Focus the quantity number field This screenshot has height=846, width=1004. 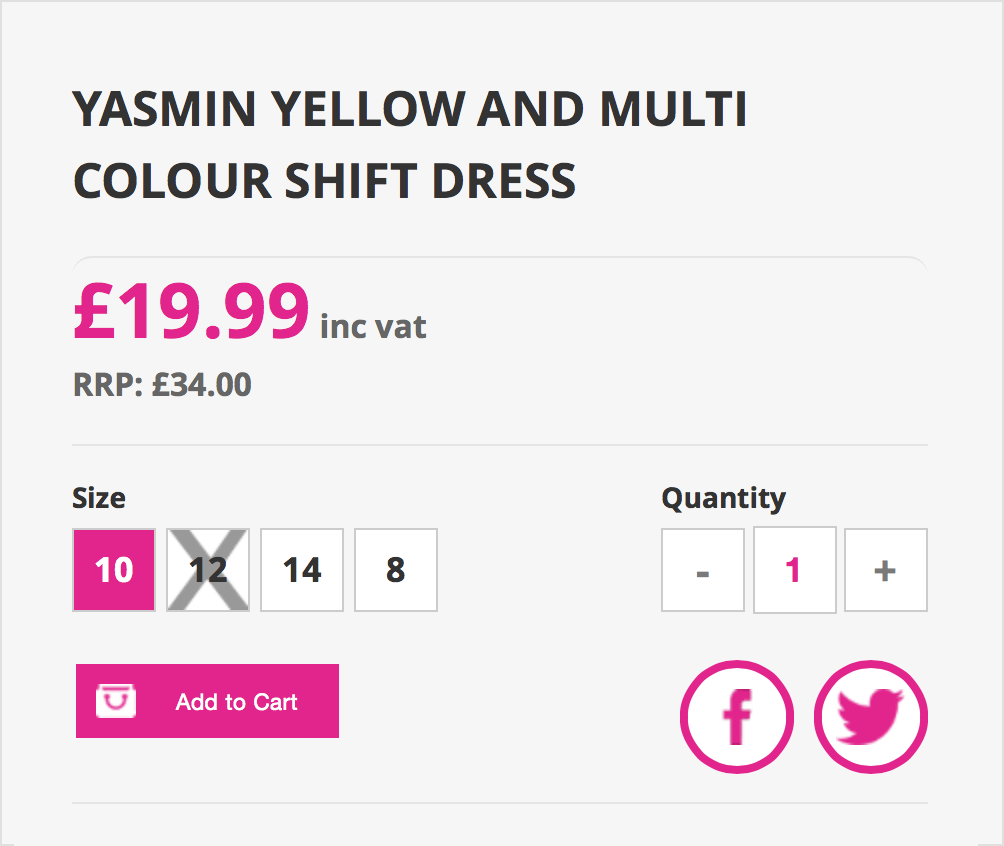pyautogui.click(x=794, y=570)
